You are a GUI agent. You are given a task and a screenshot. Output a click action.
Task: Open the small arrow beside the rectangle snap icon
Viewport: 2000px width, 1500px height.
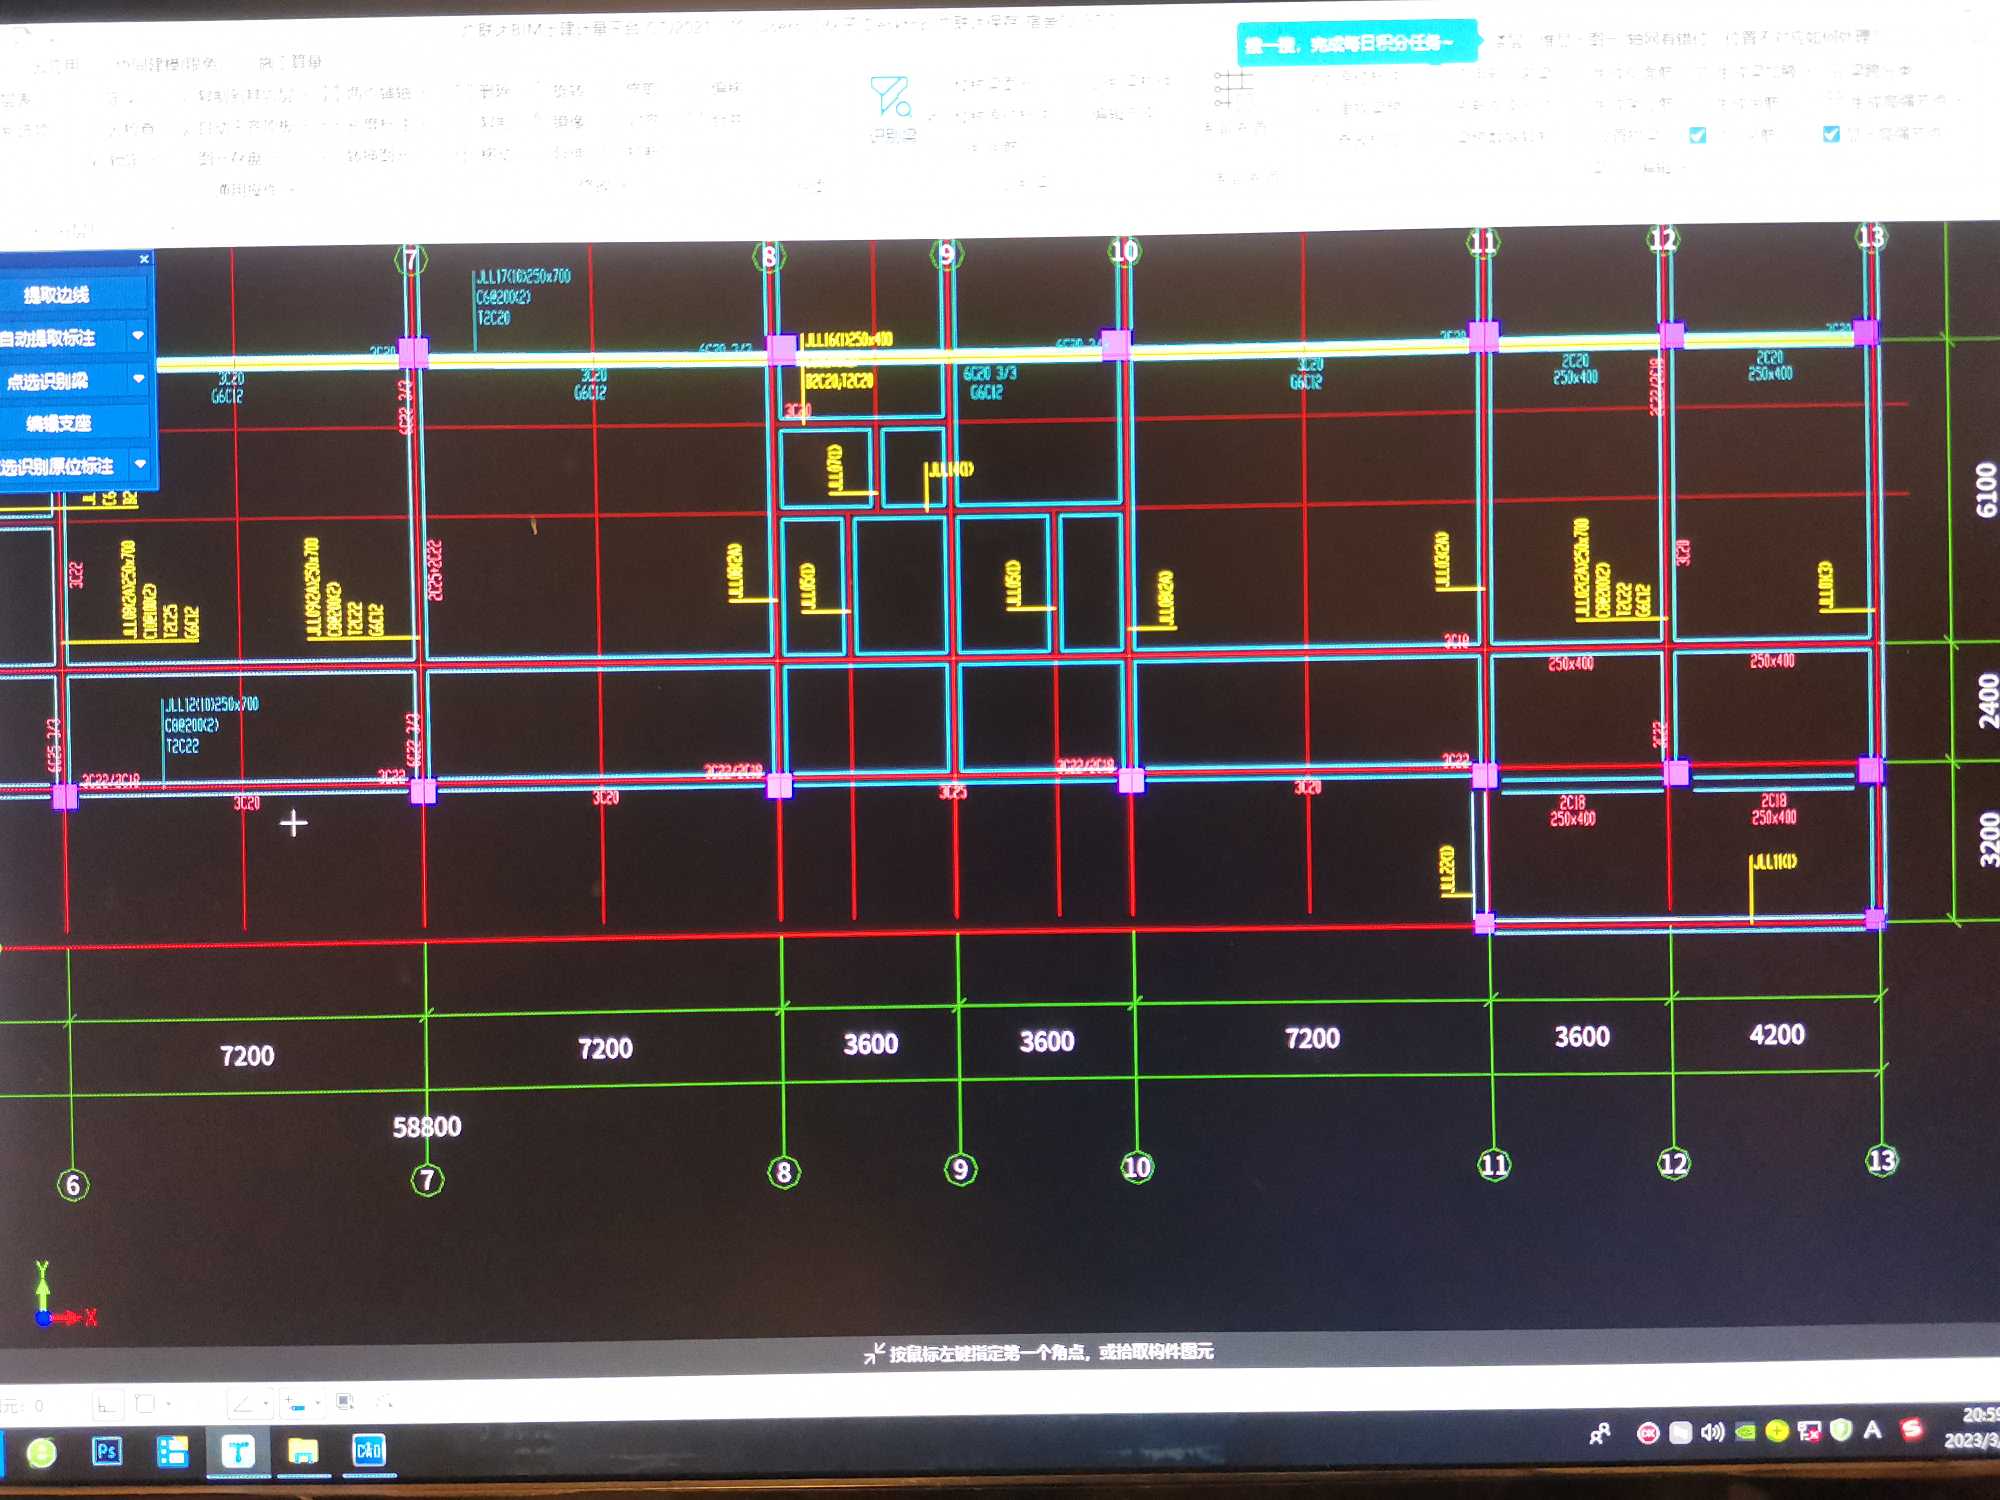coord(168,1404)
